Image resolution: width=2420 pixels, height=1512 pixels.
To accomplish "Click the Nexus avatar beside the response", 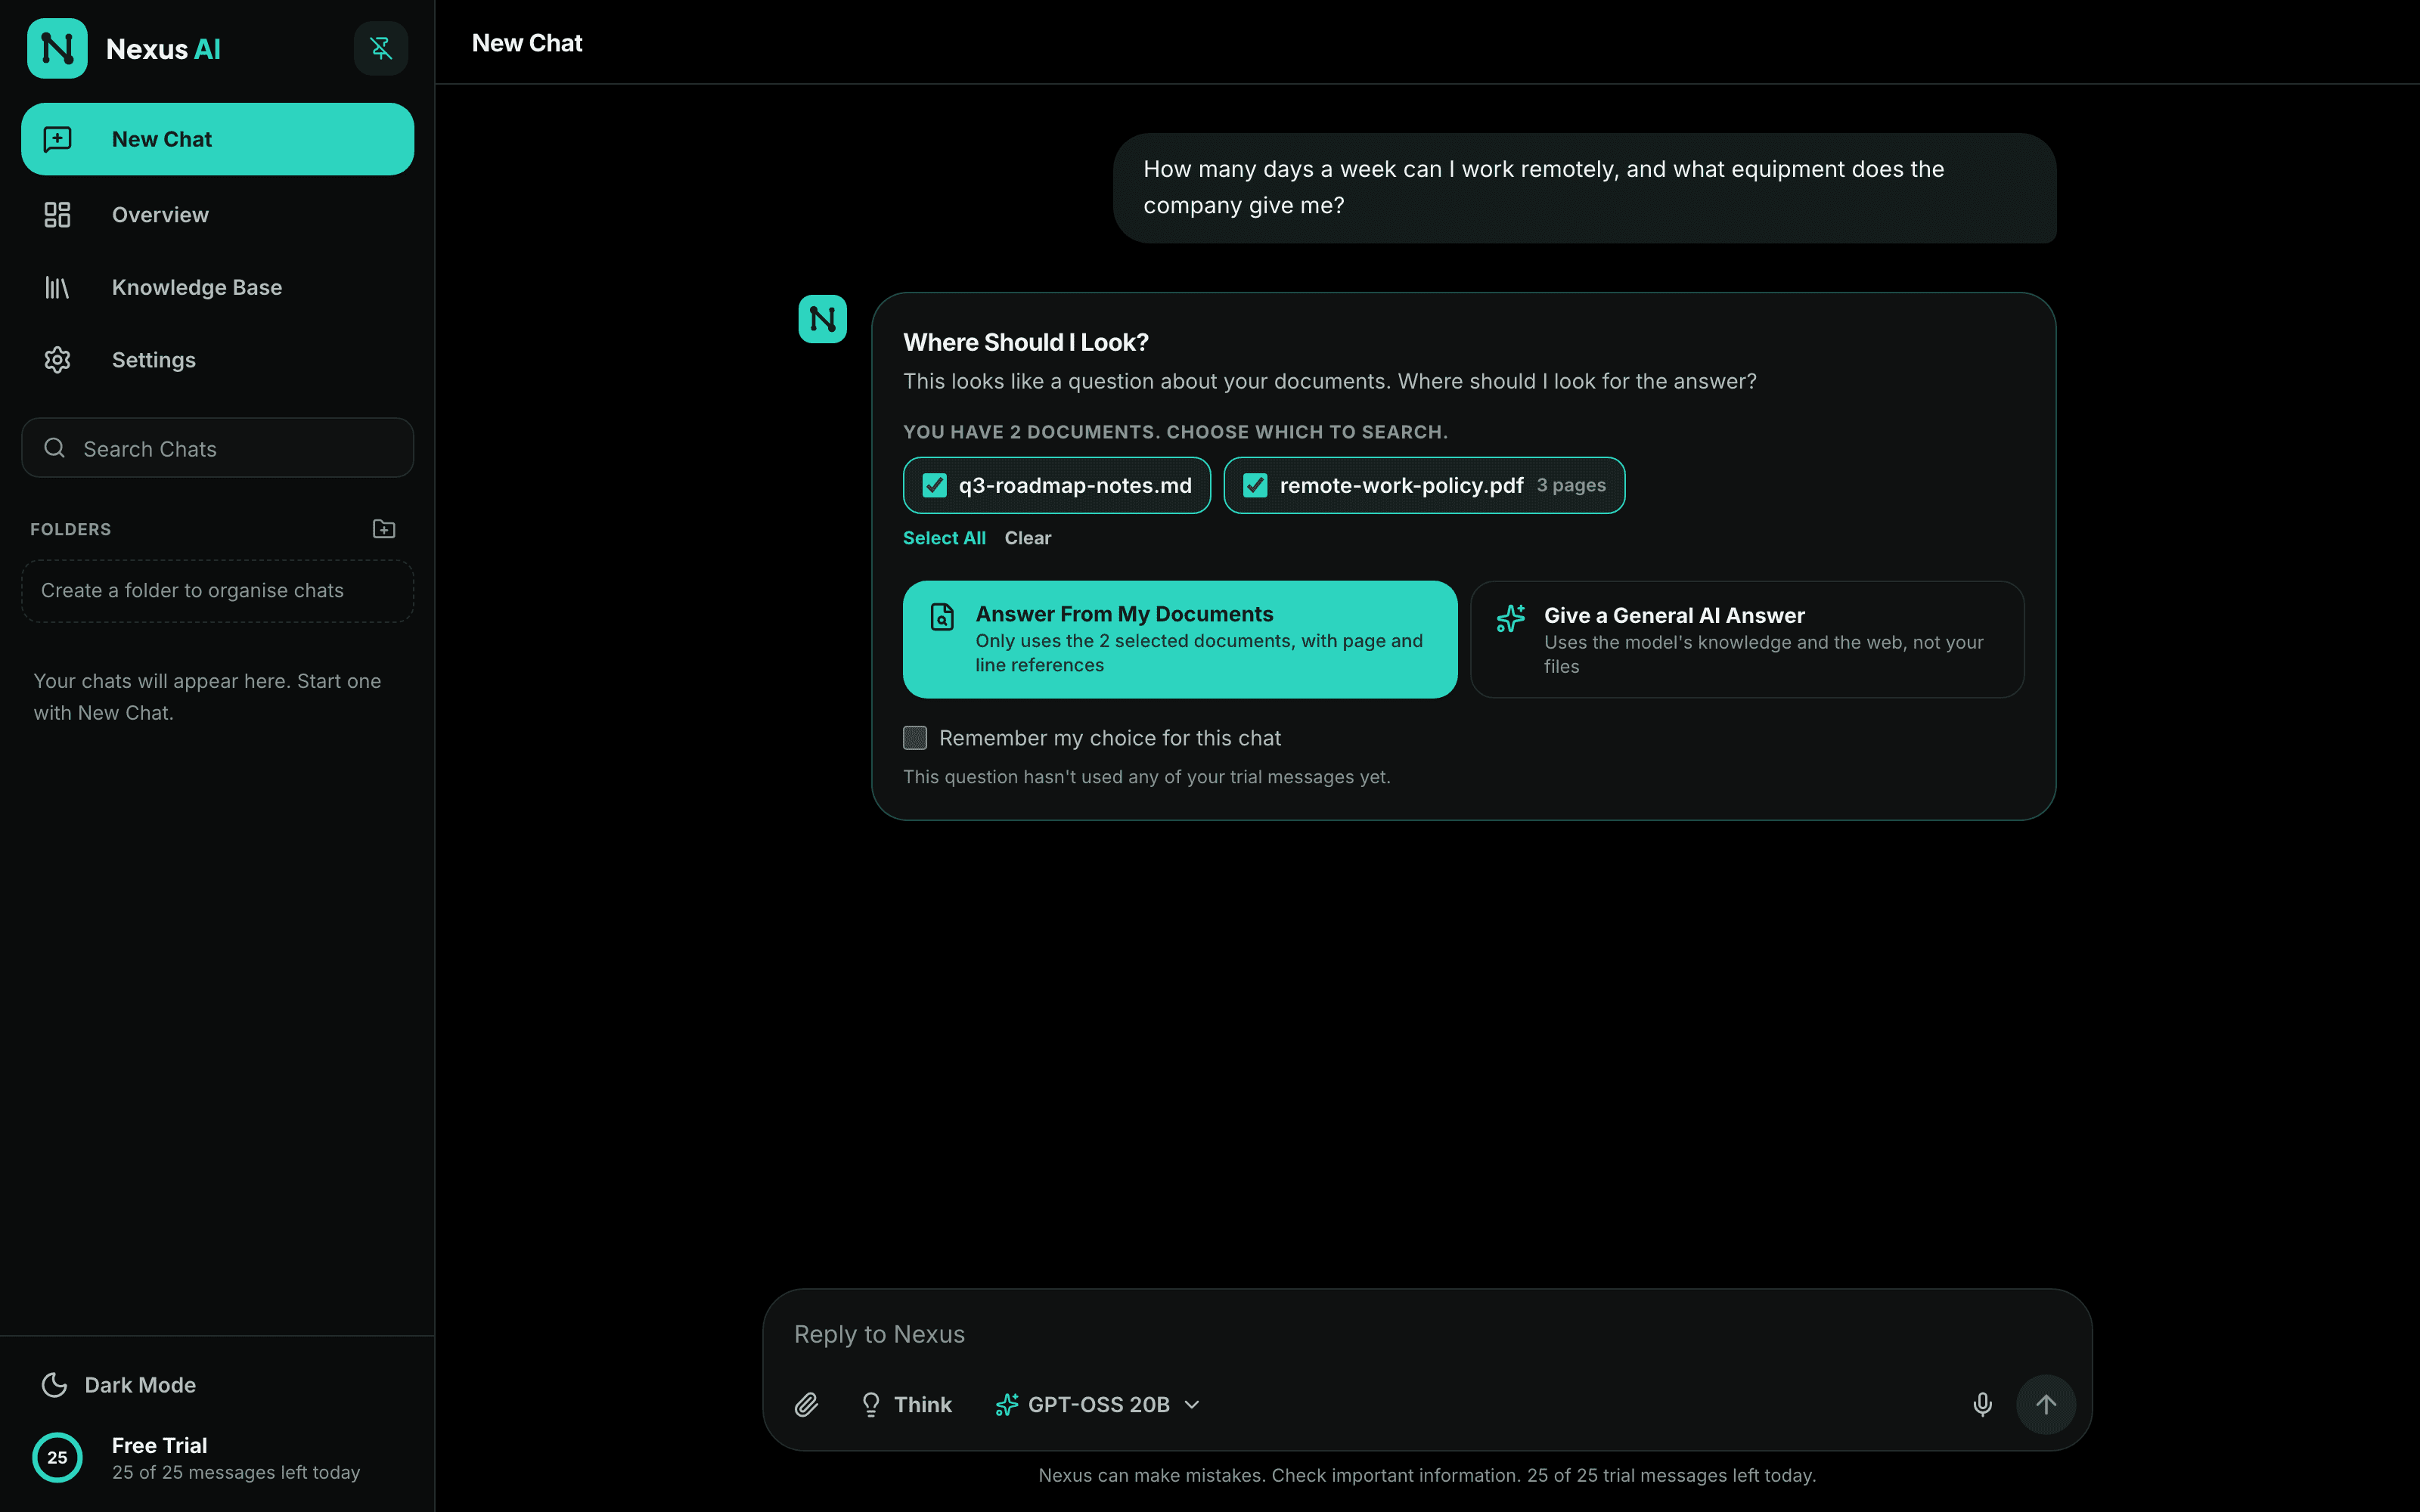I will [822, 319].
